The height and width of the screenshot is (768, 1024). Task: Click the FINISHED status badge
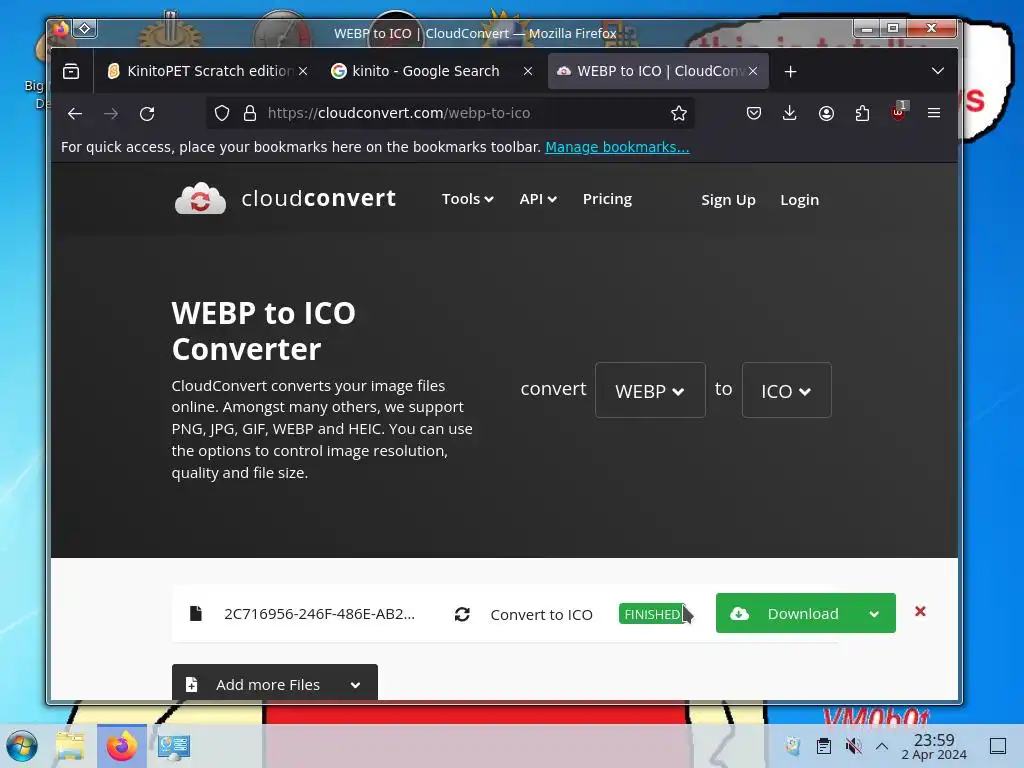652,614
